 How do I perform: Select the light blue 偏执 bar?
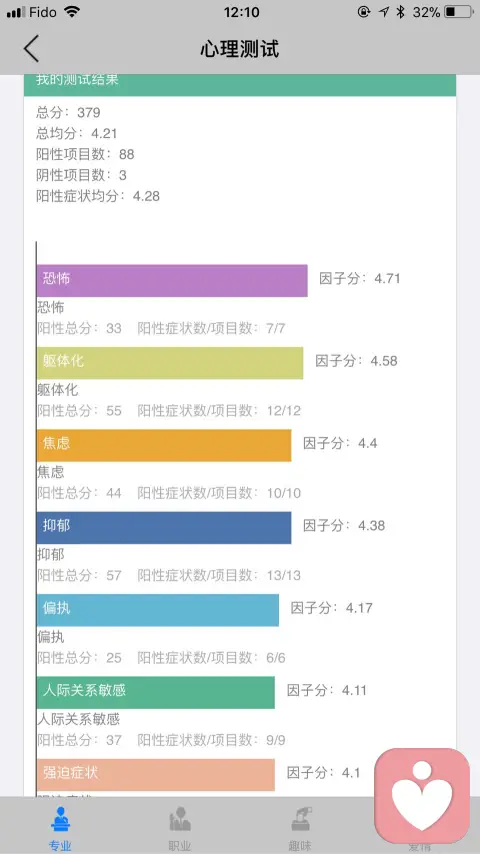pos(158,610)
